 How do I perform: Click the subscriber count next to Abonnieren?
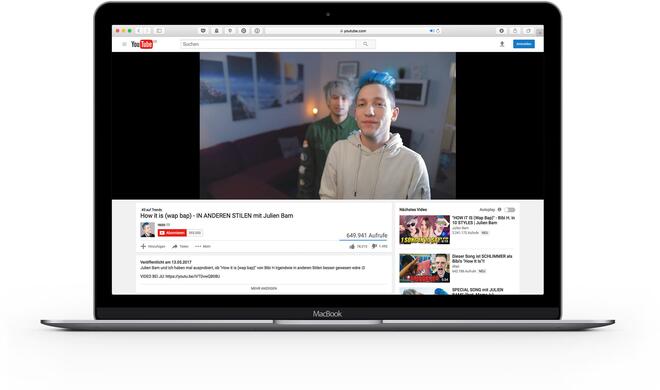click(x=194, y=233)
